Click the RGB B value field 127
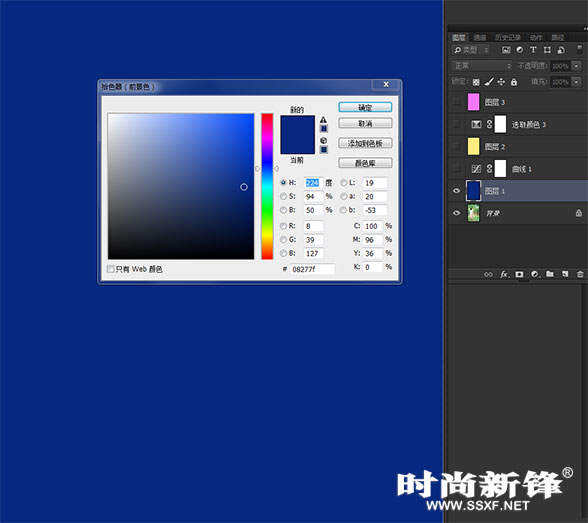Image resolution: width=588 pixels, height=523 pixels. tap(313, 253)
